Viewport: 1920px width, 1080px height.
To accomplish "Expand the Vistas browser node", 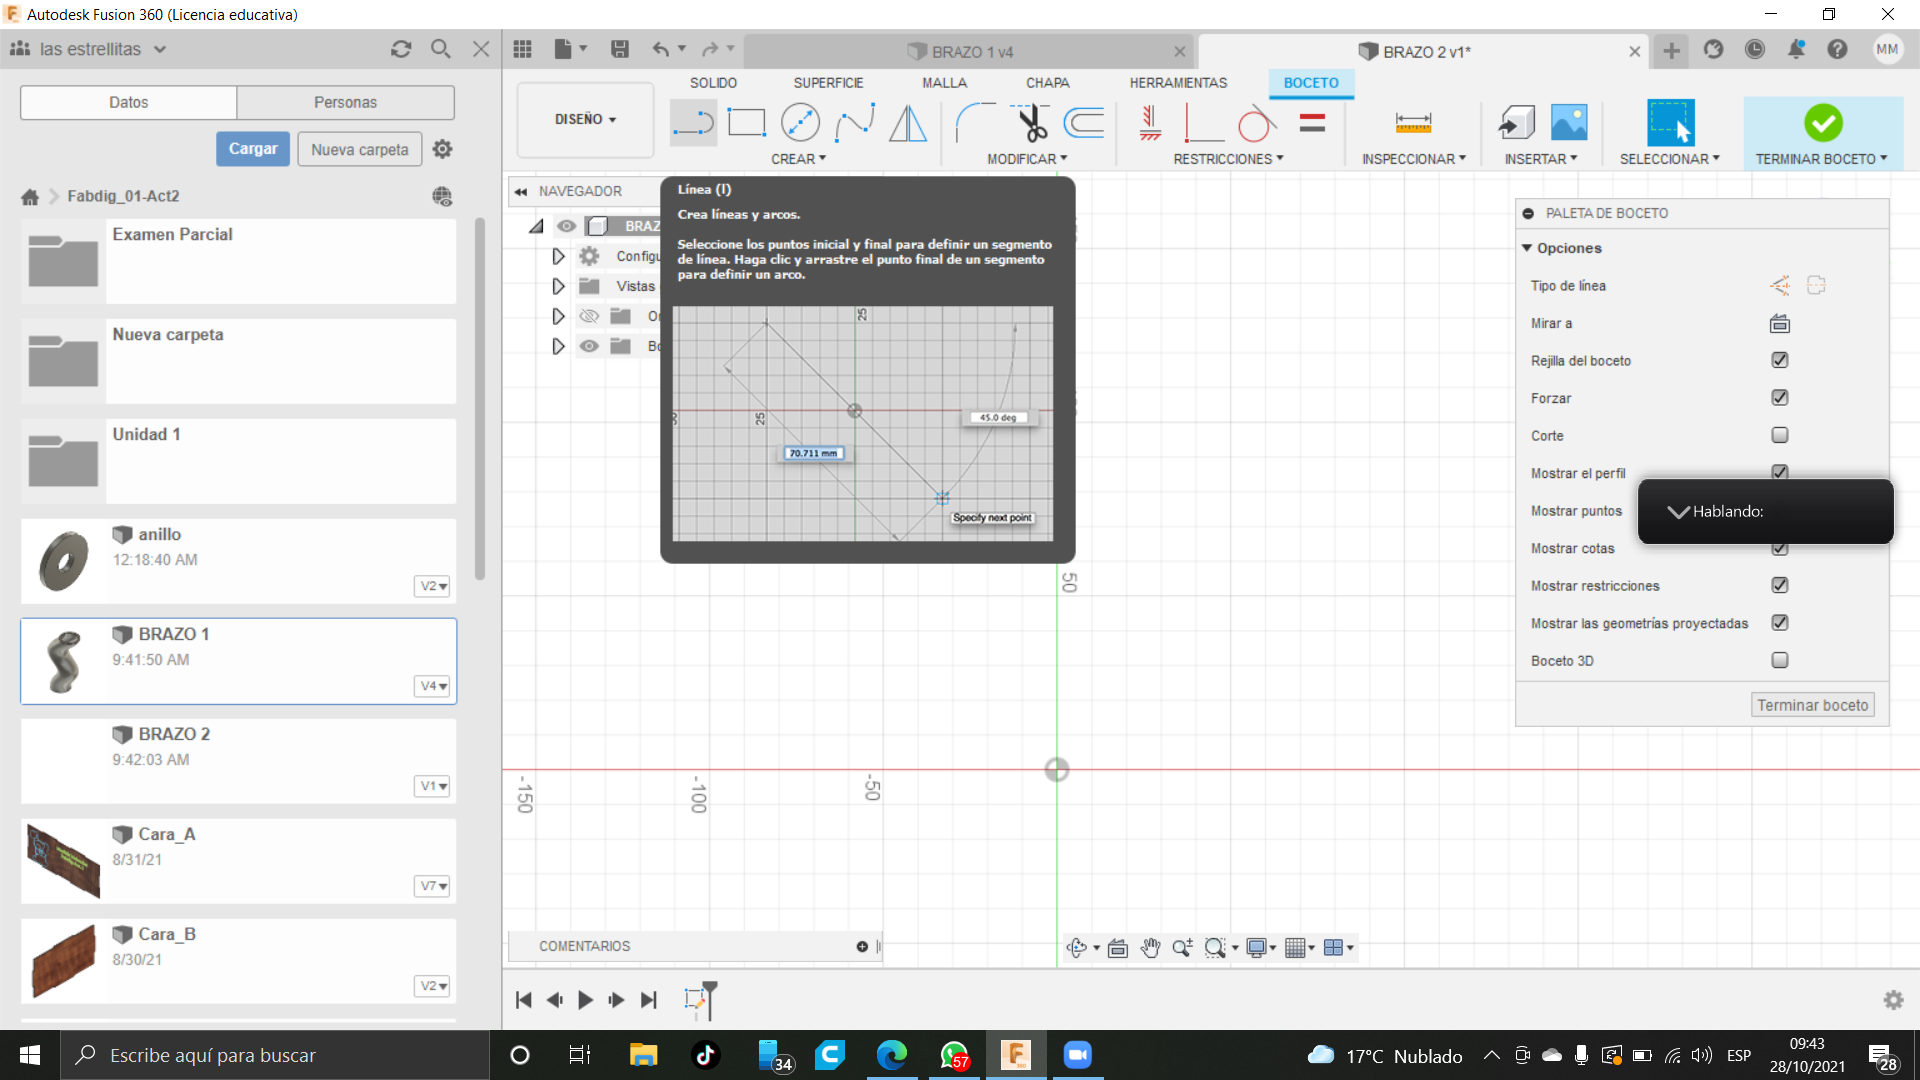I will (x=558, y=286).
